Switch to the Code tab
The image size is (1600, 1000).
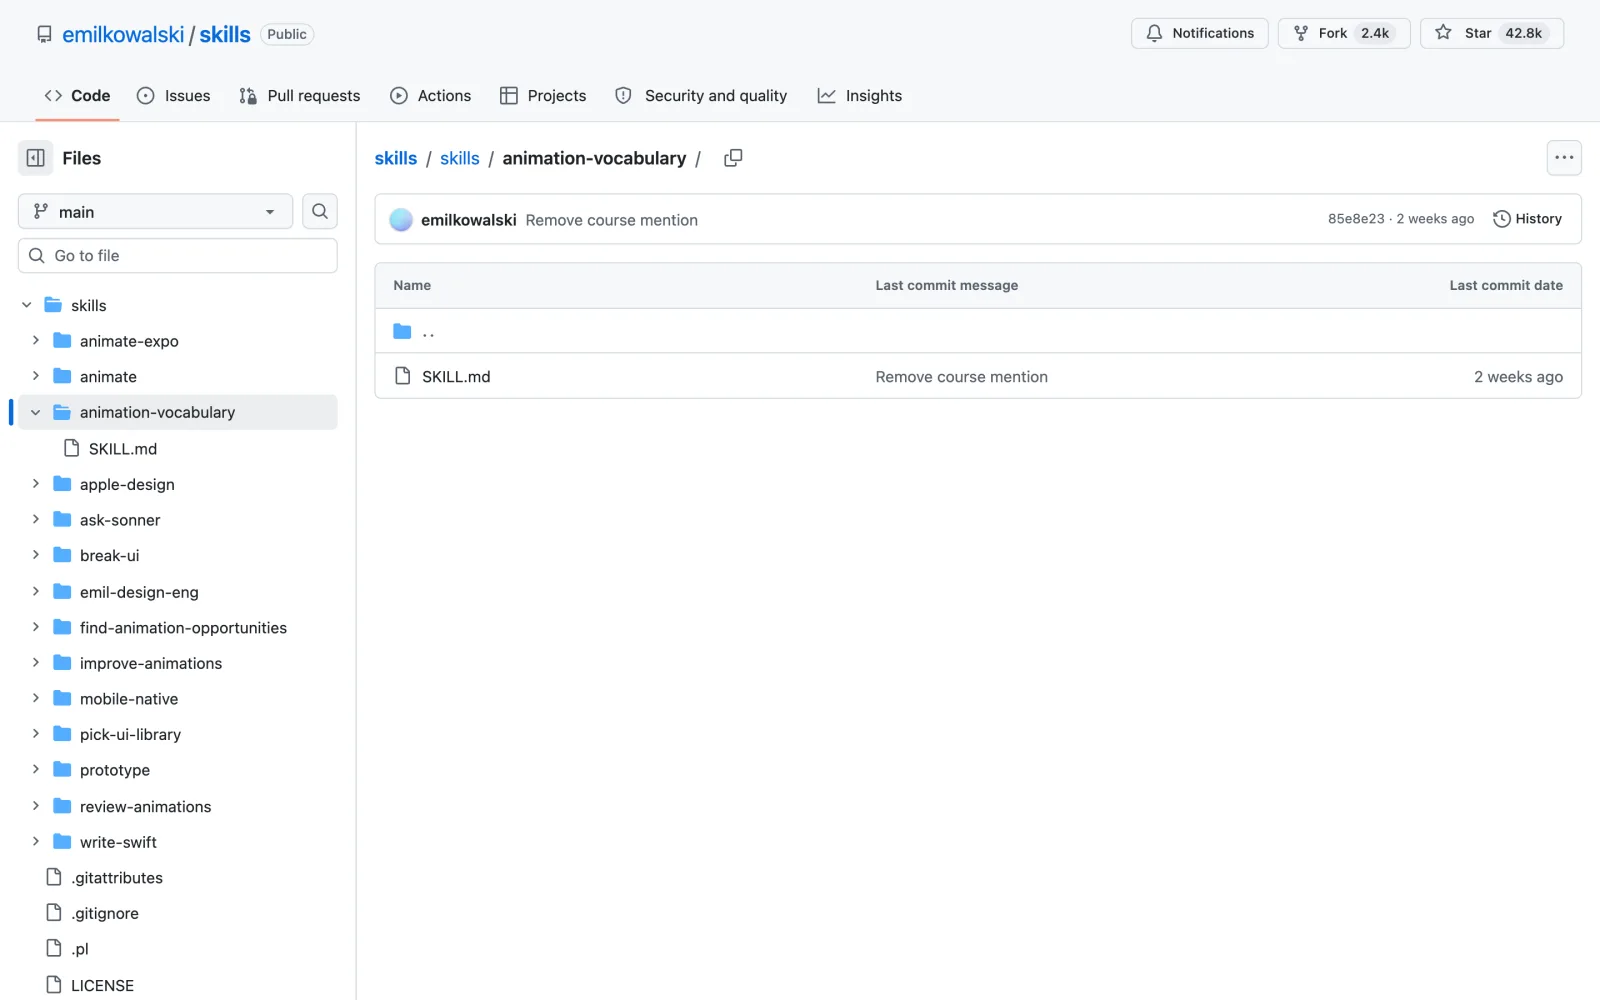coord(77,96)
